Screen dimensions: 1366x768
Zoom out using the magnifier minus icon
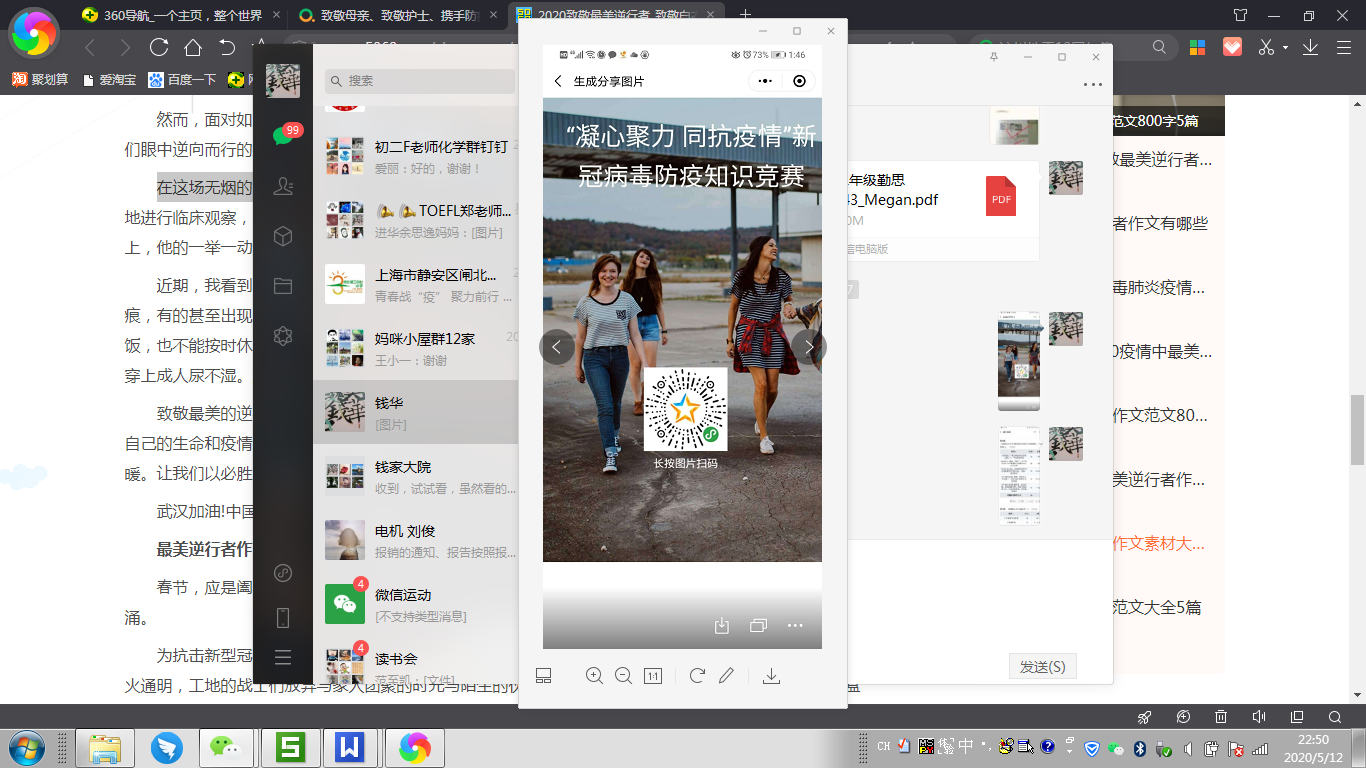pyautogui.click(x=623, y=676)
